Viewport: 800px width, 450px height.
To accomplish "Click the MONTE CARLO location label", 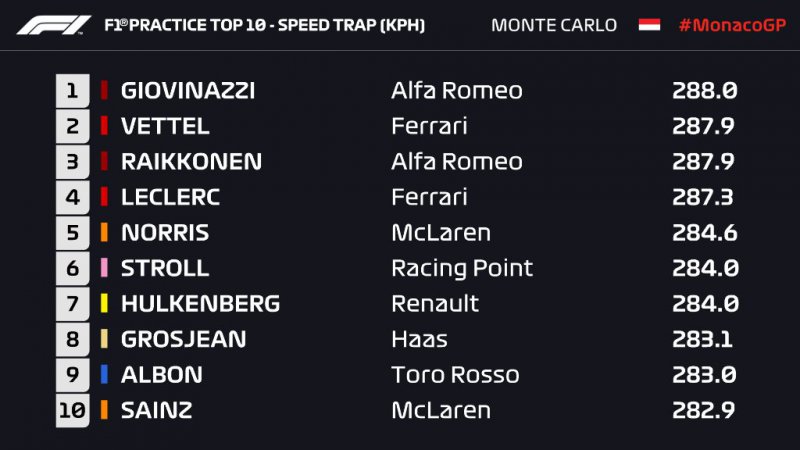I will pos(554,24).
